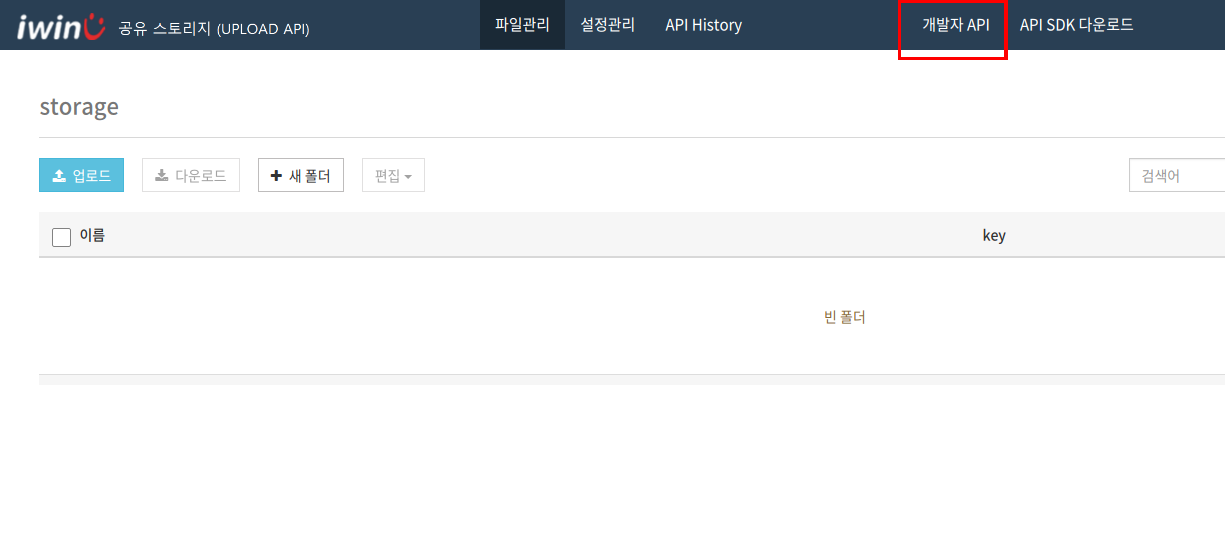Go to the 개발자 API page
This screenshot has width=1225, height=560.
955,25
